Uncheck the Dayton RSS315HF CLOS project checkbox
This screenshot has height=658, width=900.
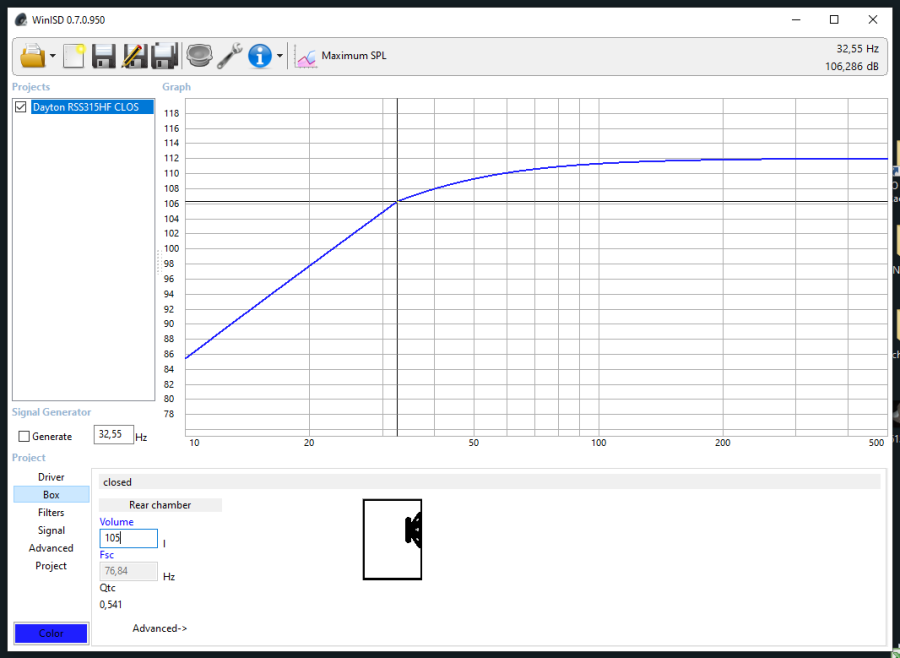coord(21,107)
